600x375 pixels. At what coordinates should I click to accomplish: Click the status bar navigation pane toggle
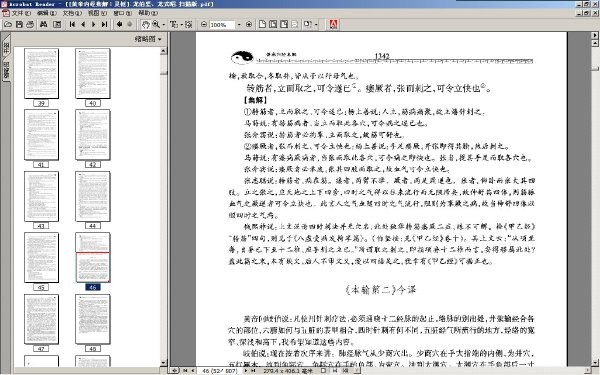point(174,370)
